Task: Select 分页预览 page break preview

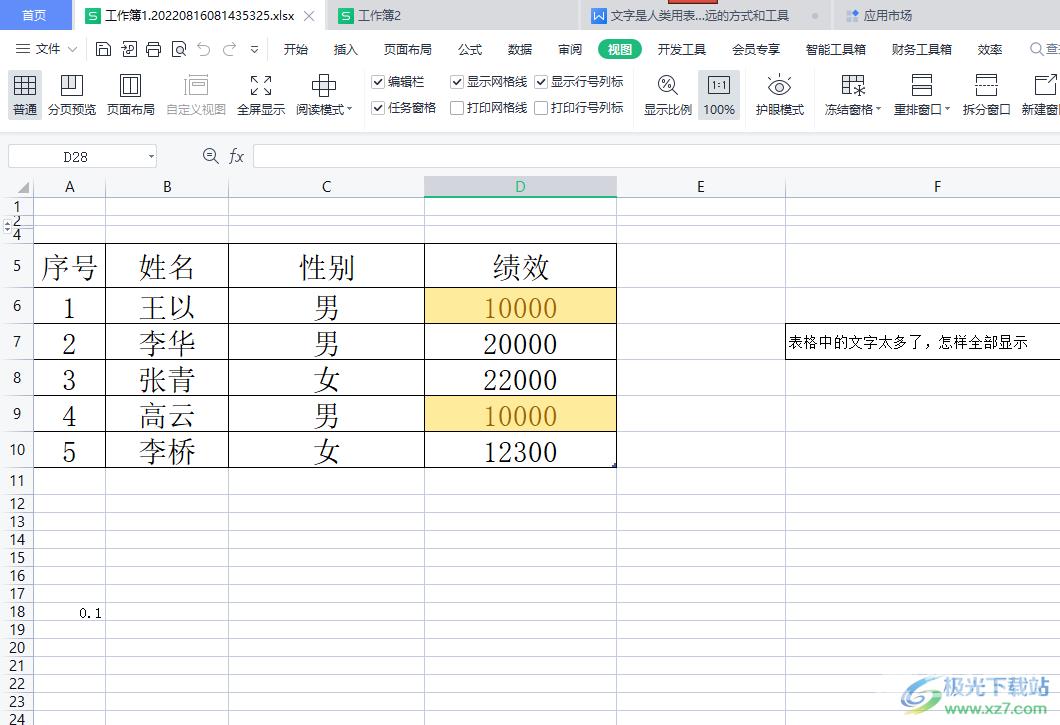Action: [x=72, y=95]
